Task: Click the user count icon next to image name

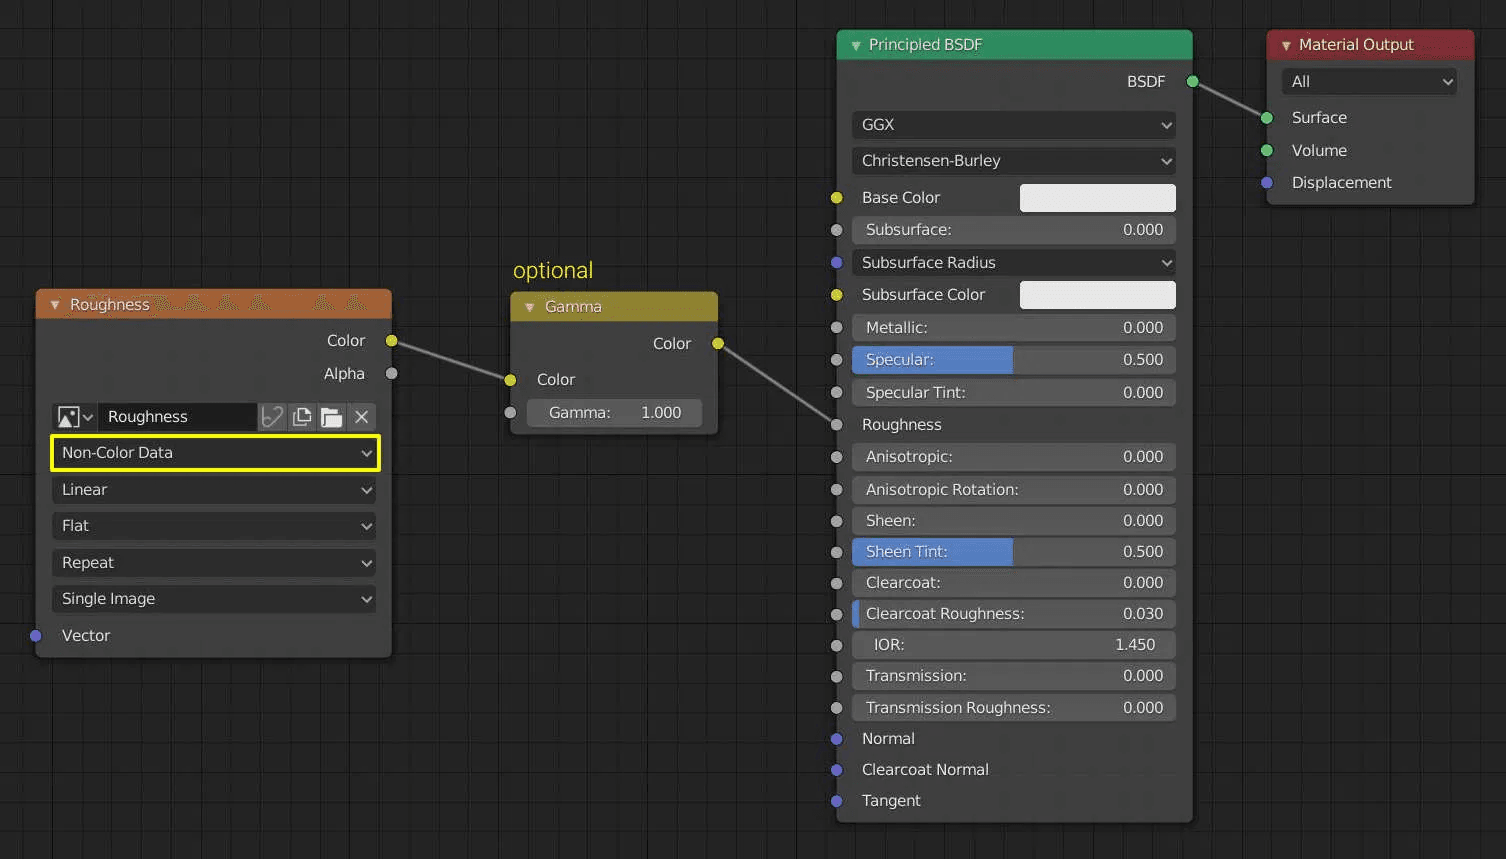Action: pos(272,417)
